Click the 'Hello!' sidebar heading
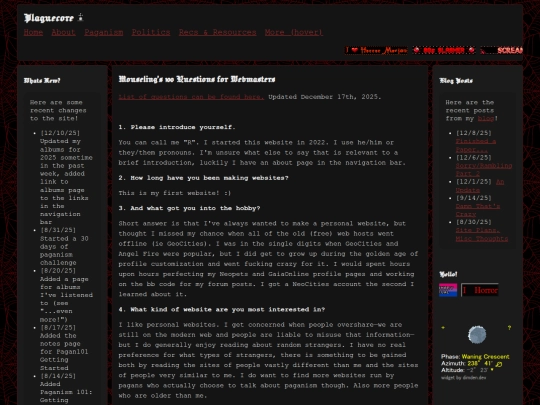The image size is (540, 405). (448, 274)
